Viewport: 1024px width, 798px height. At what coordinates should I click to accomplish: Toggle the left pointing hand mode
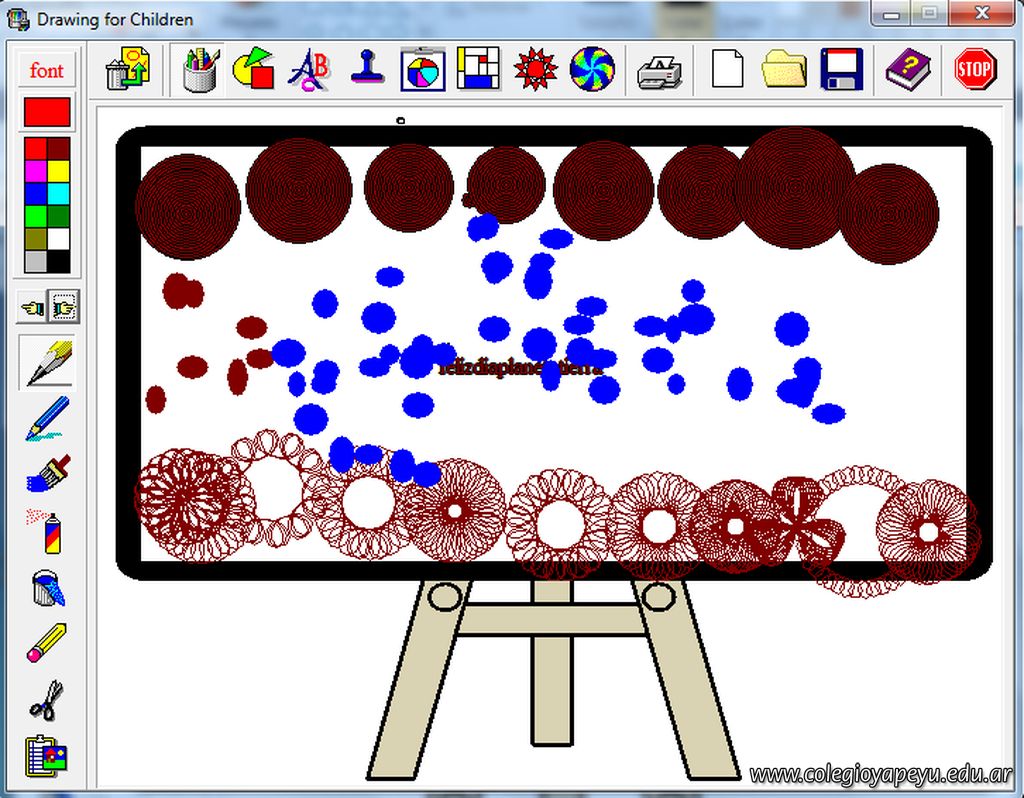tap(33, 309)
